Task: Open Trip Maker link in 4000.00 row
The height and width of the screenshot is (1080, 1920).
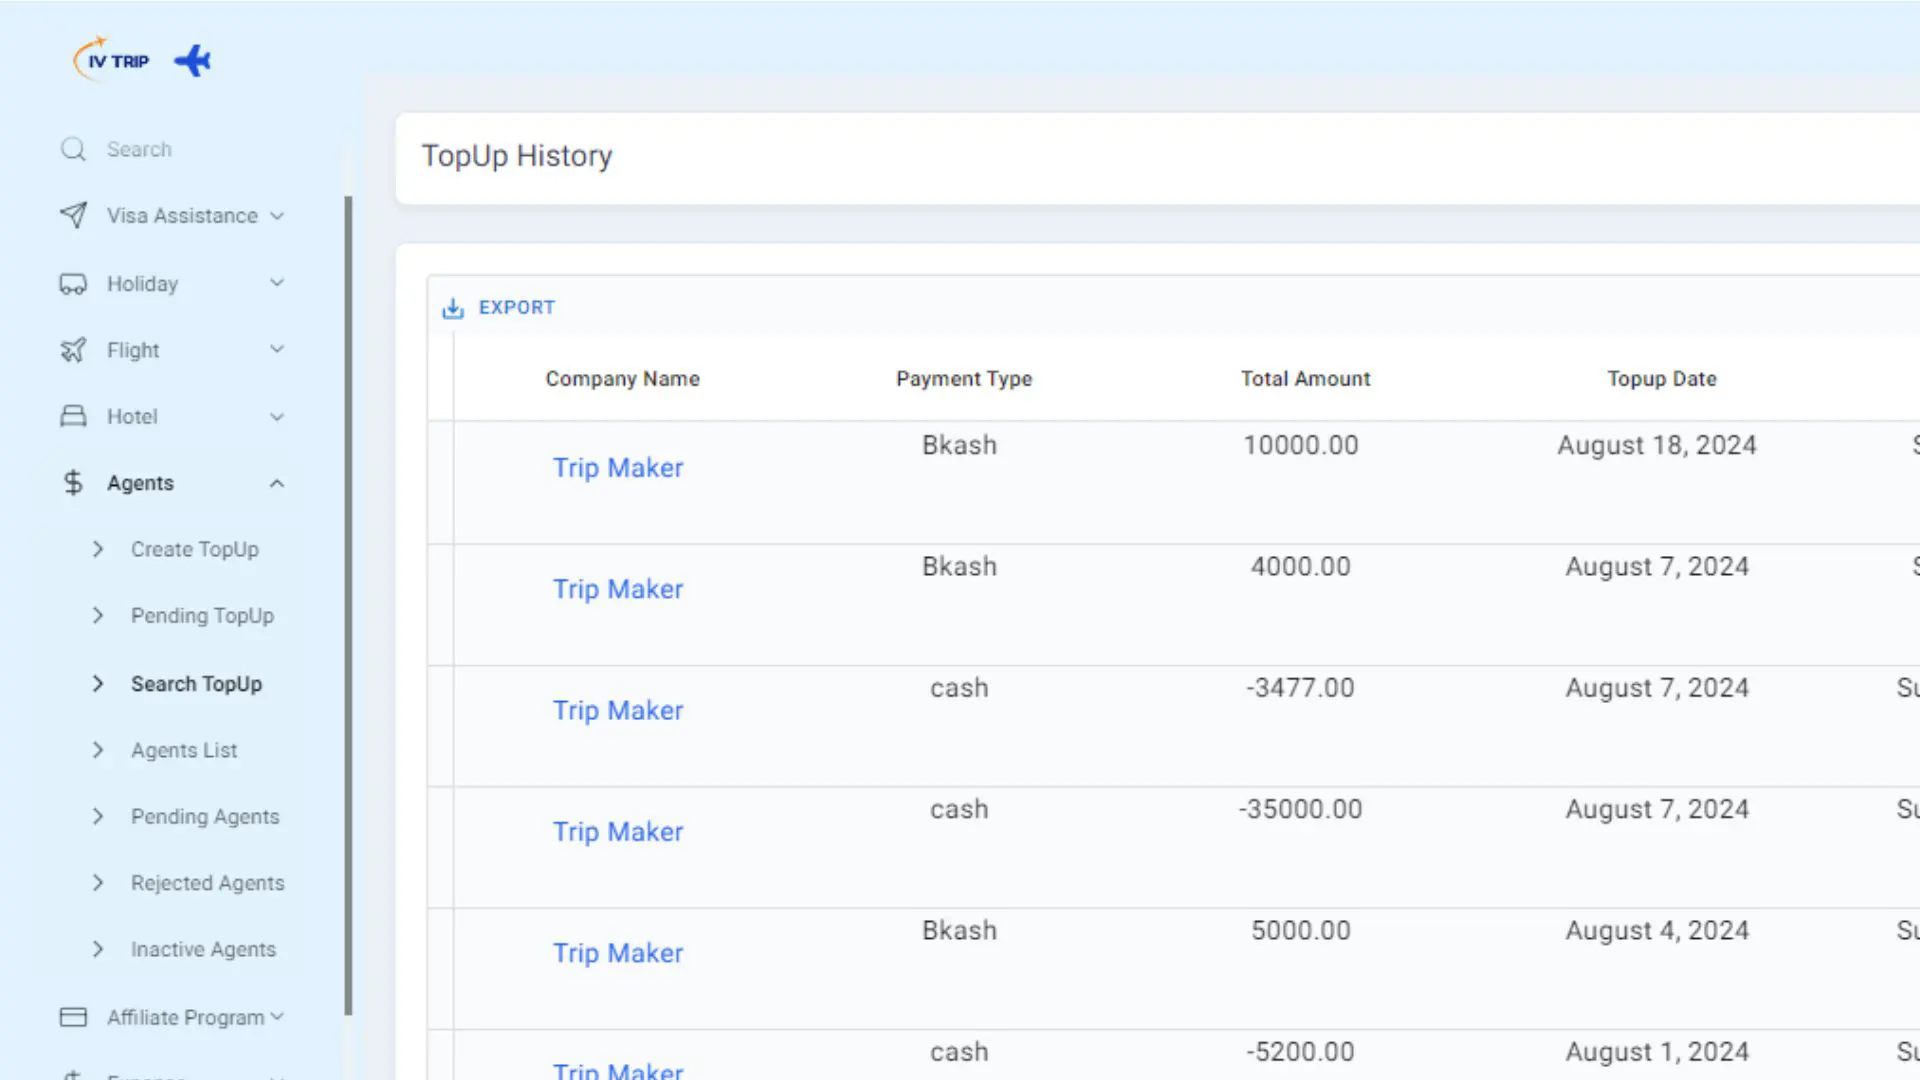Action: click(x=618, y=589)
